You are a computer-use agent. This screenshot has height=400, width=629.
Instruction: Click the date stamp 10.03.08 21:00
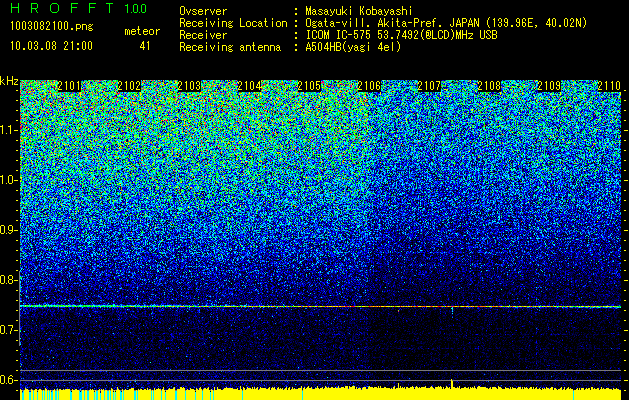pos(52,46)
